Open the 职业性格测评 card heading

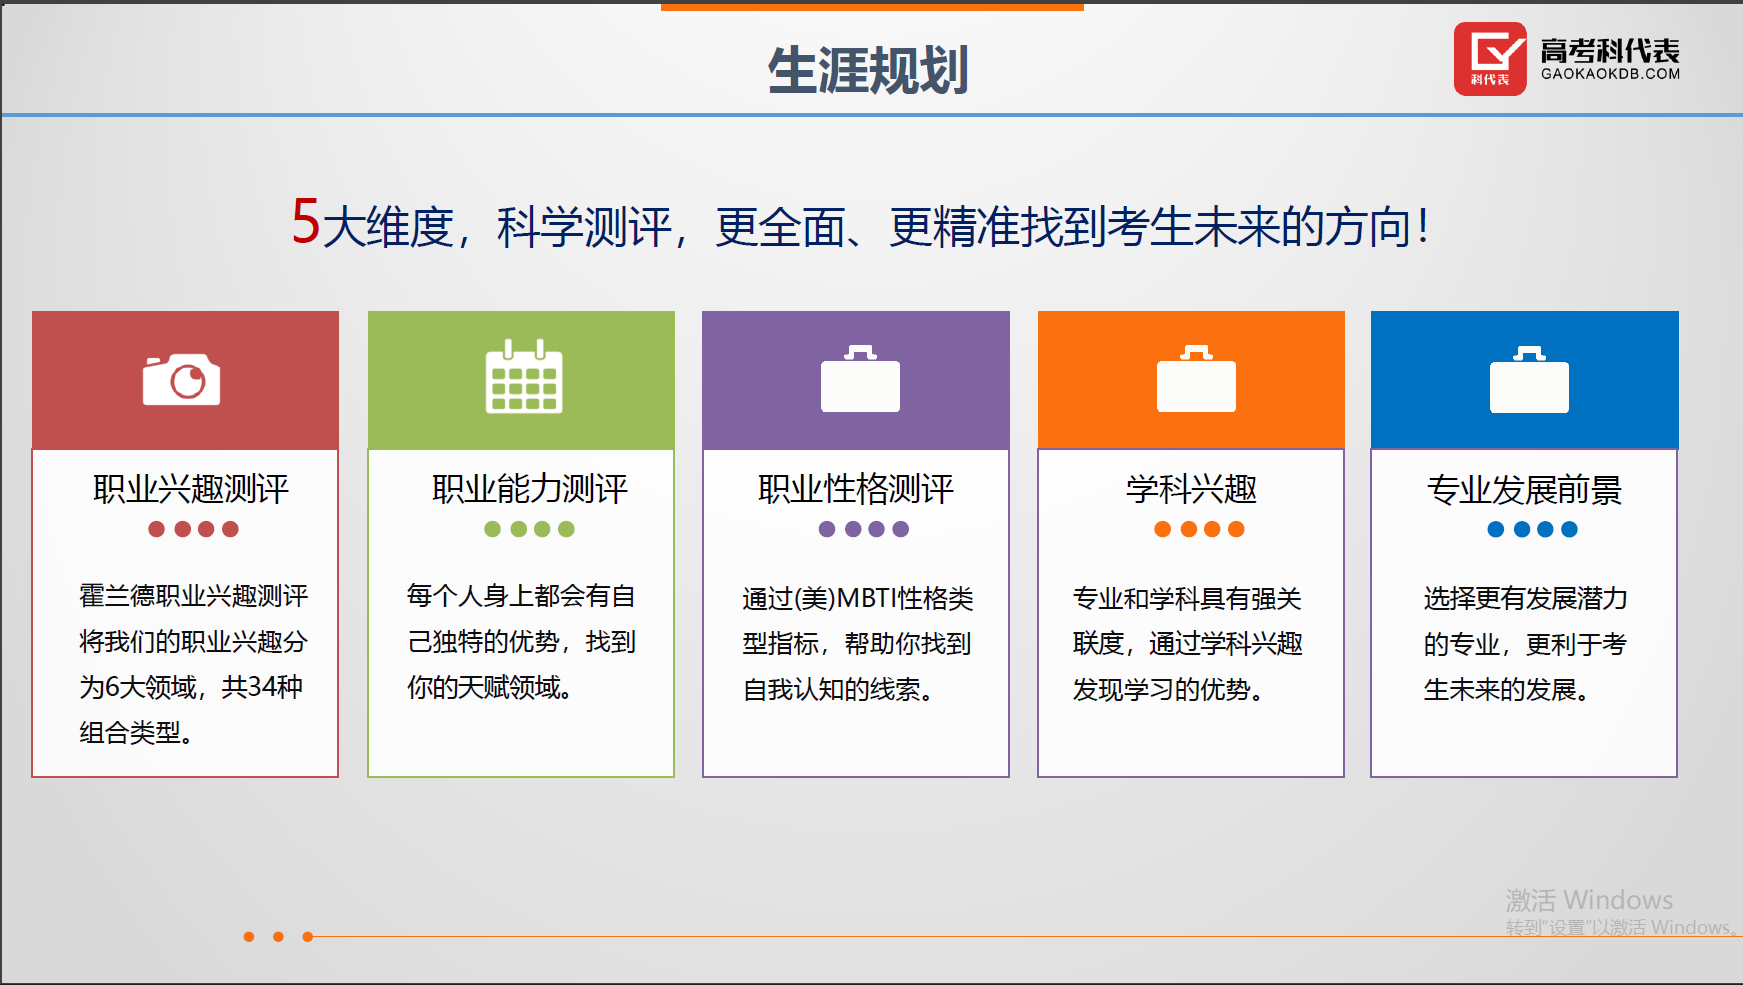(856, 489)
